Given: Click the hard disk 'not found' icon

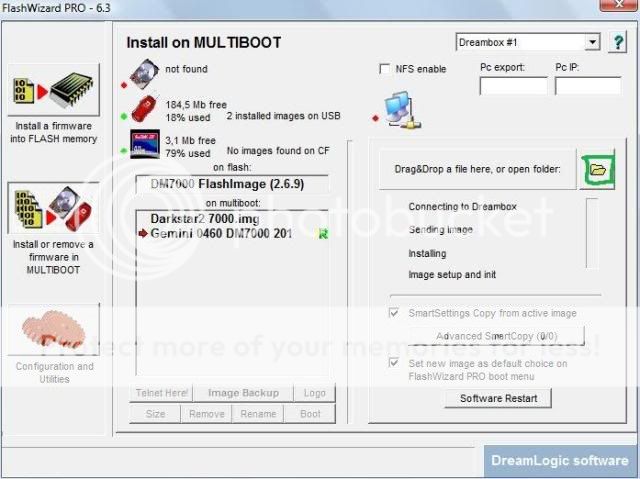Looking at the screenshot, I should pyautogui.click(x=144, y=73).
